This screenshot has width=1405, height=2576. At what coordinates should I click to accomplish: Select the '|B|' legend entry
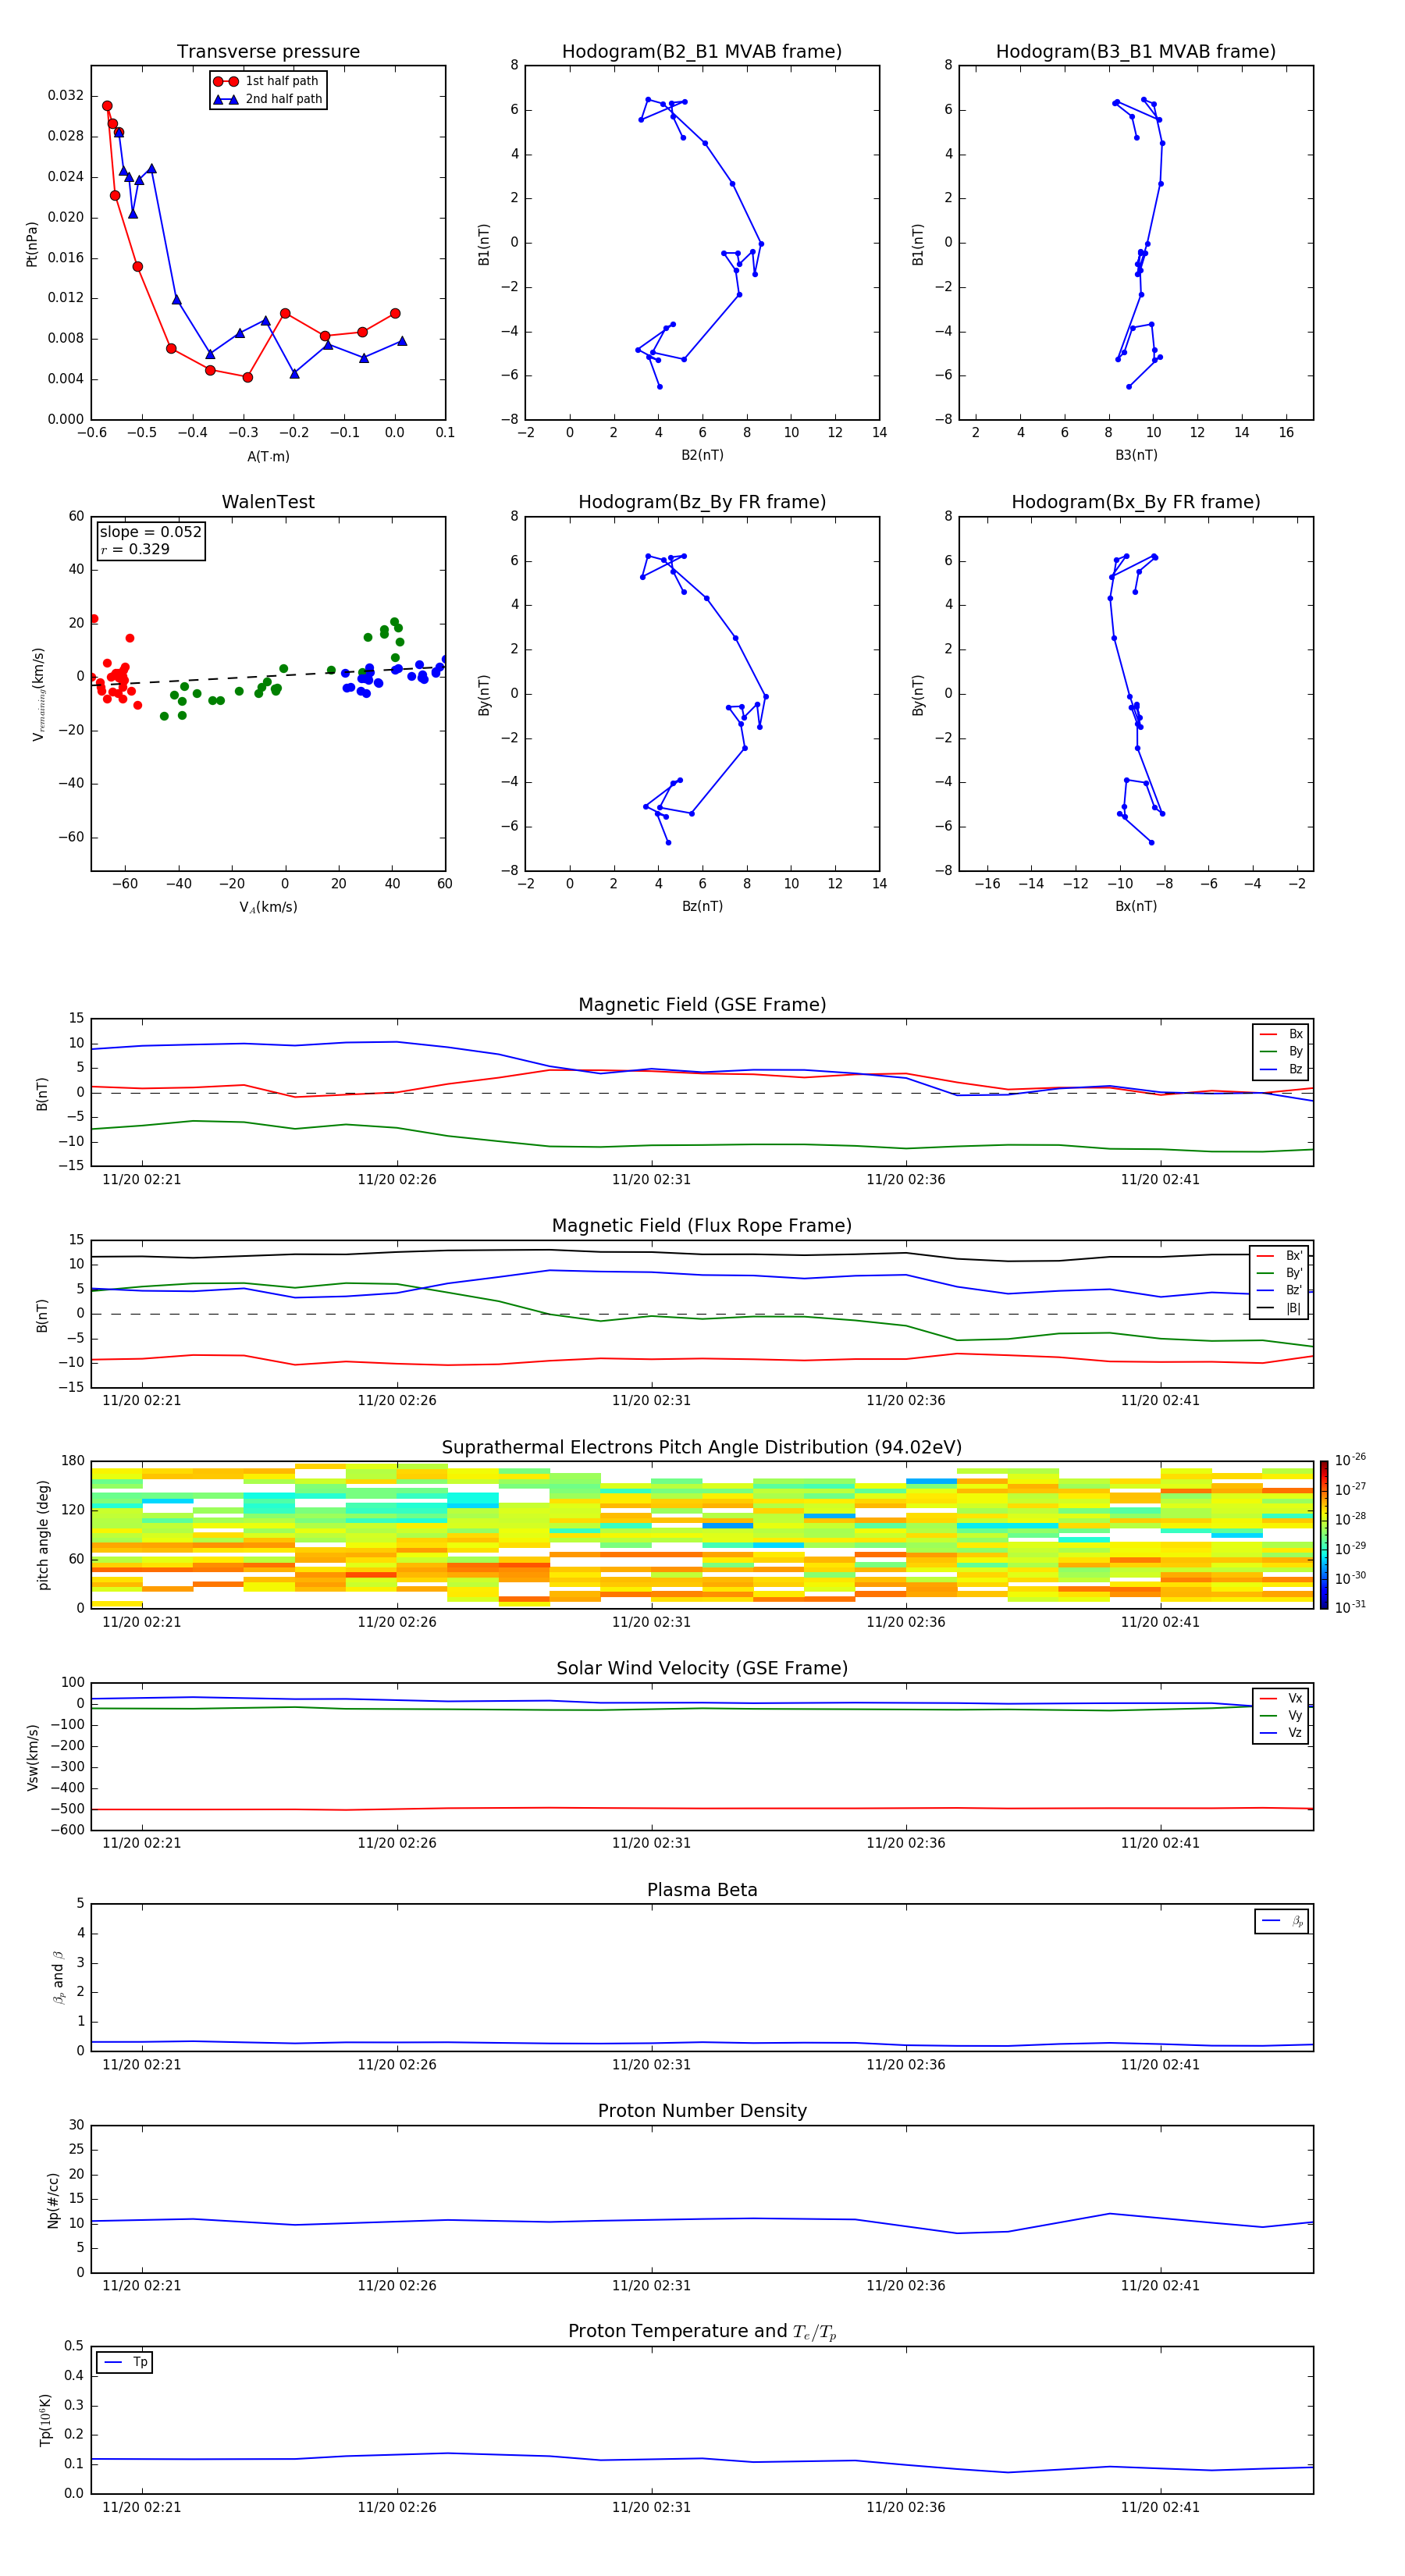pyautogui.click(x=1280, y=1308)
